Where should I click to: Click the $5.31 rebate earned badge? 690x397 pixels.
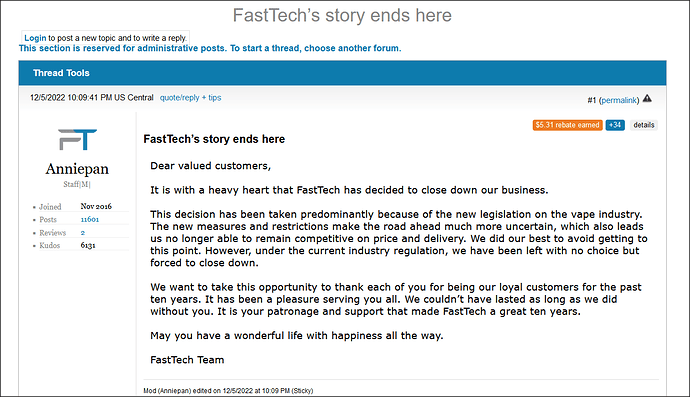click(x=567, y=125)
